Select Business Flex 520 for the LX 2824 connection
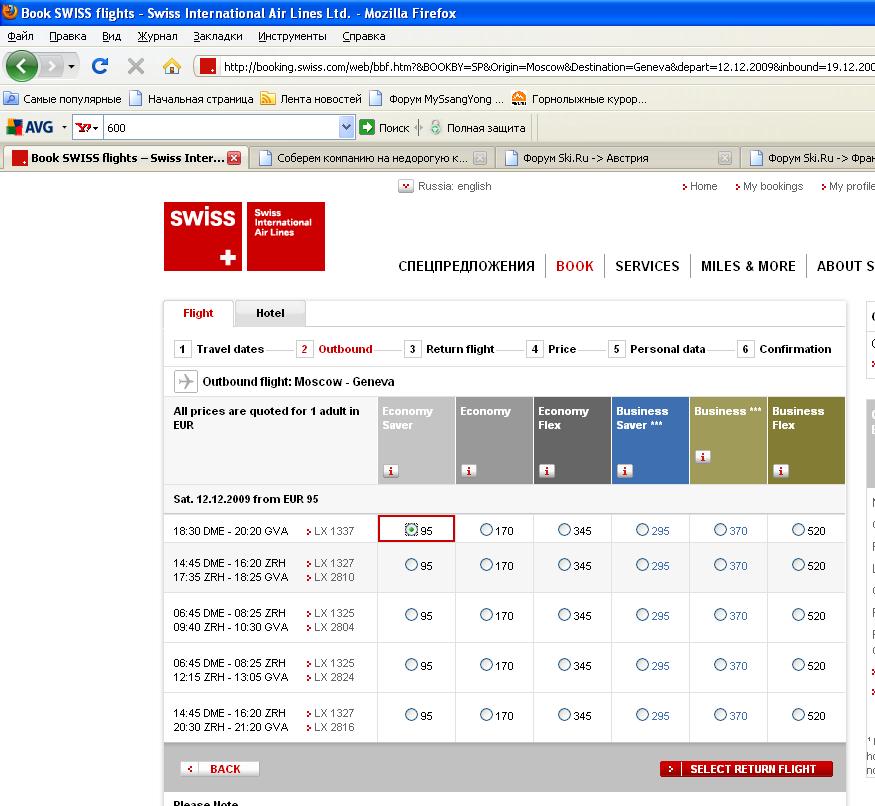This screenshot has width=875, height=806. coord(799,664)
